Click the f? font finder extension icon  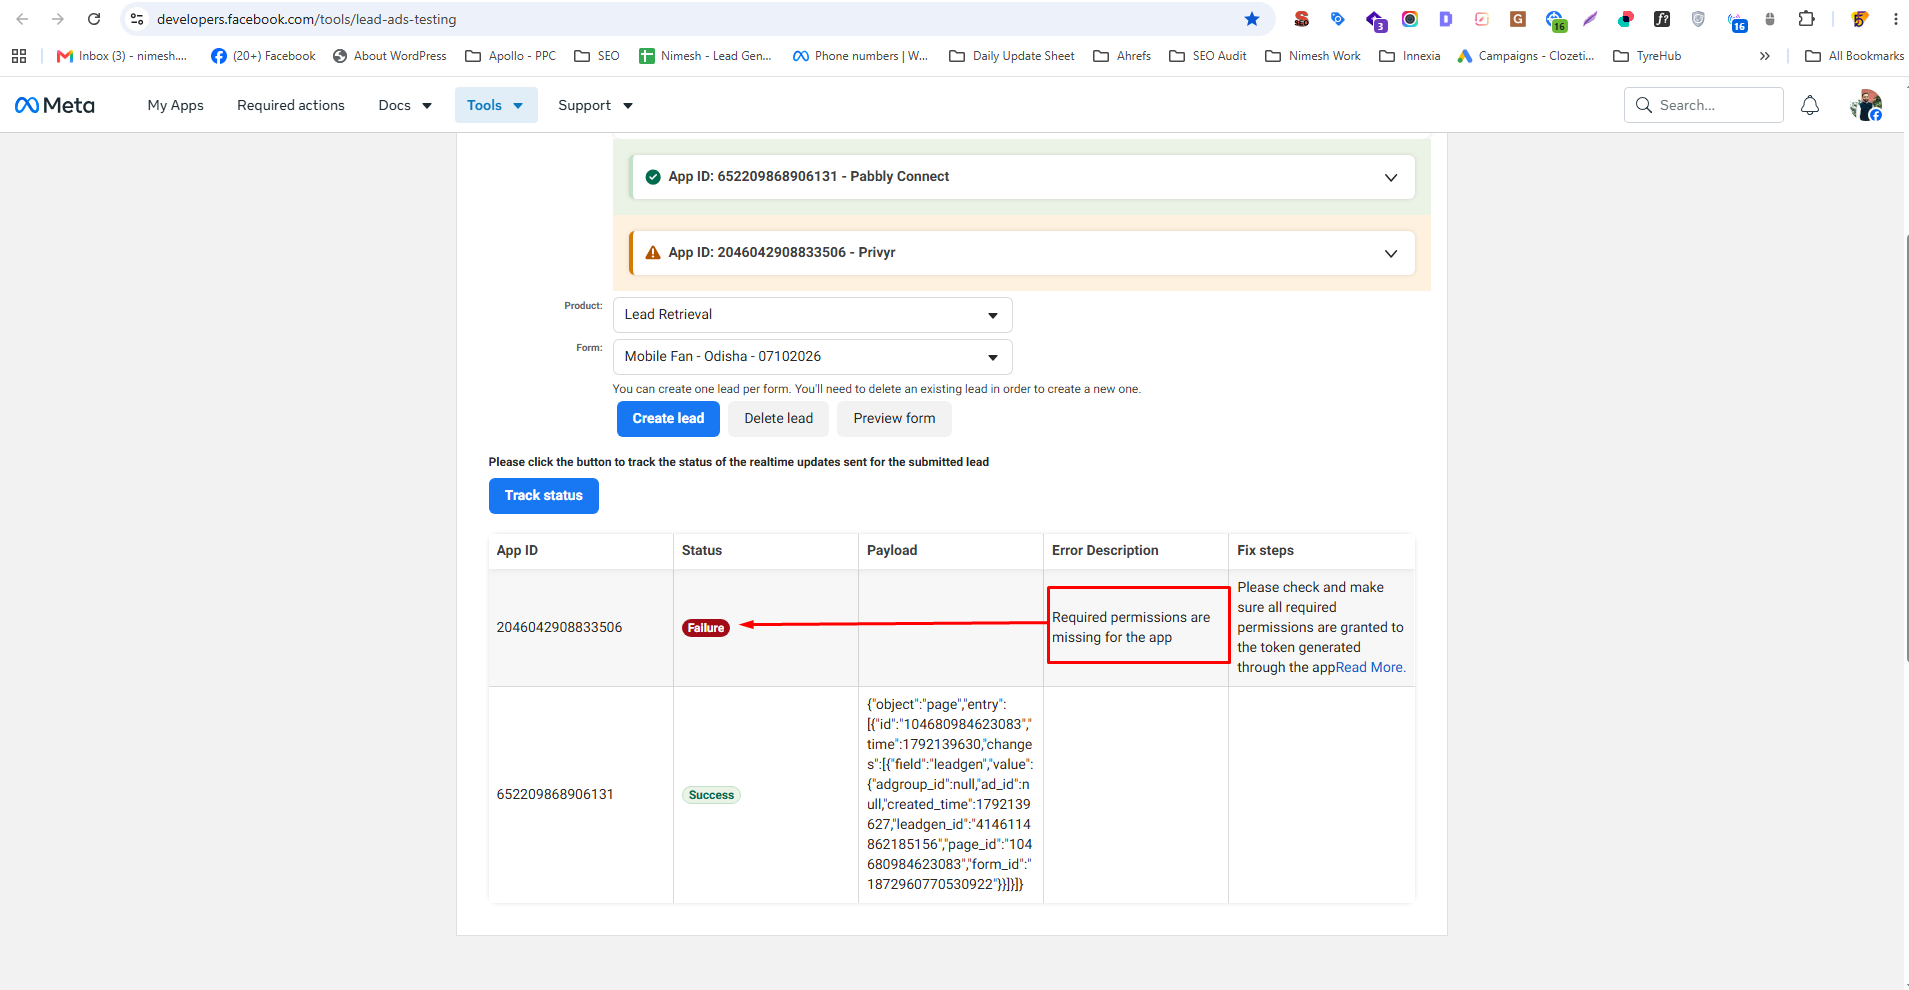point(1662,19)
